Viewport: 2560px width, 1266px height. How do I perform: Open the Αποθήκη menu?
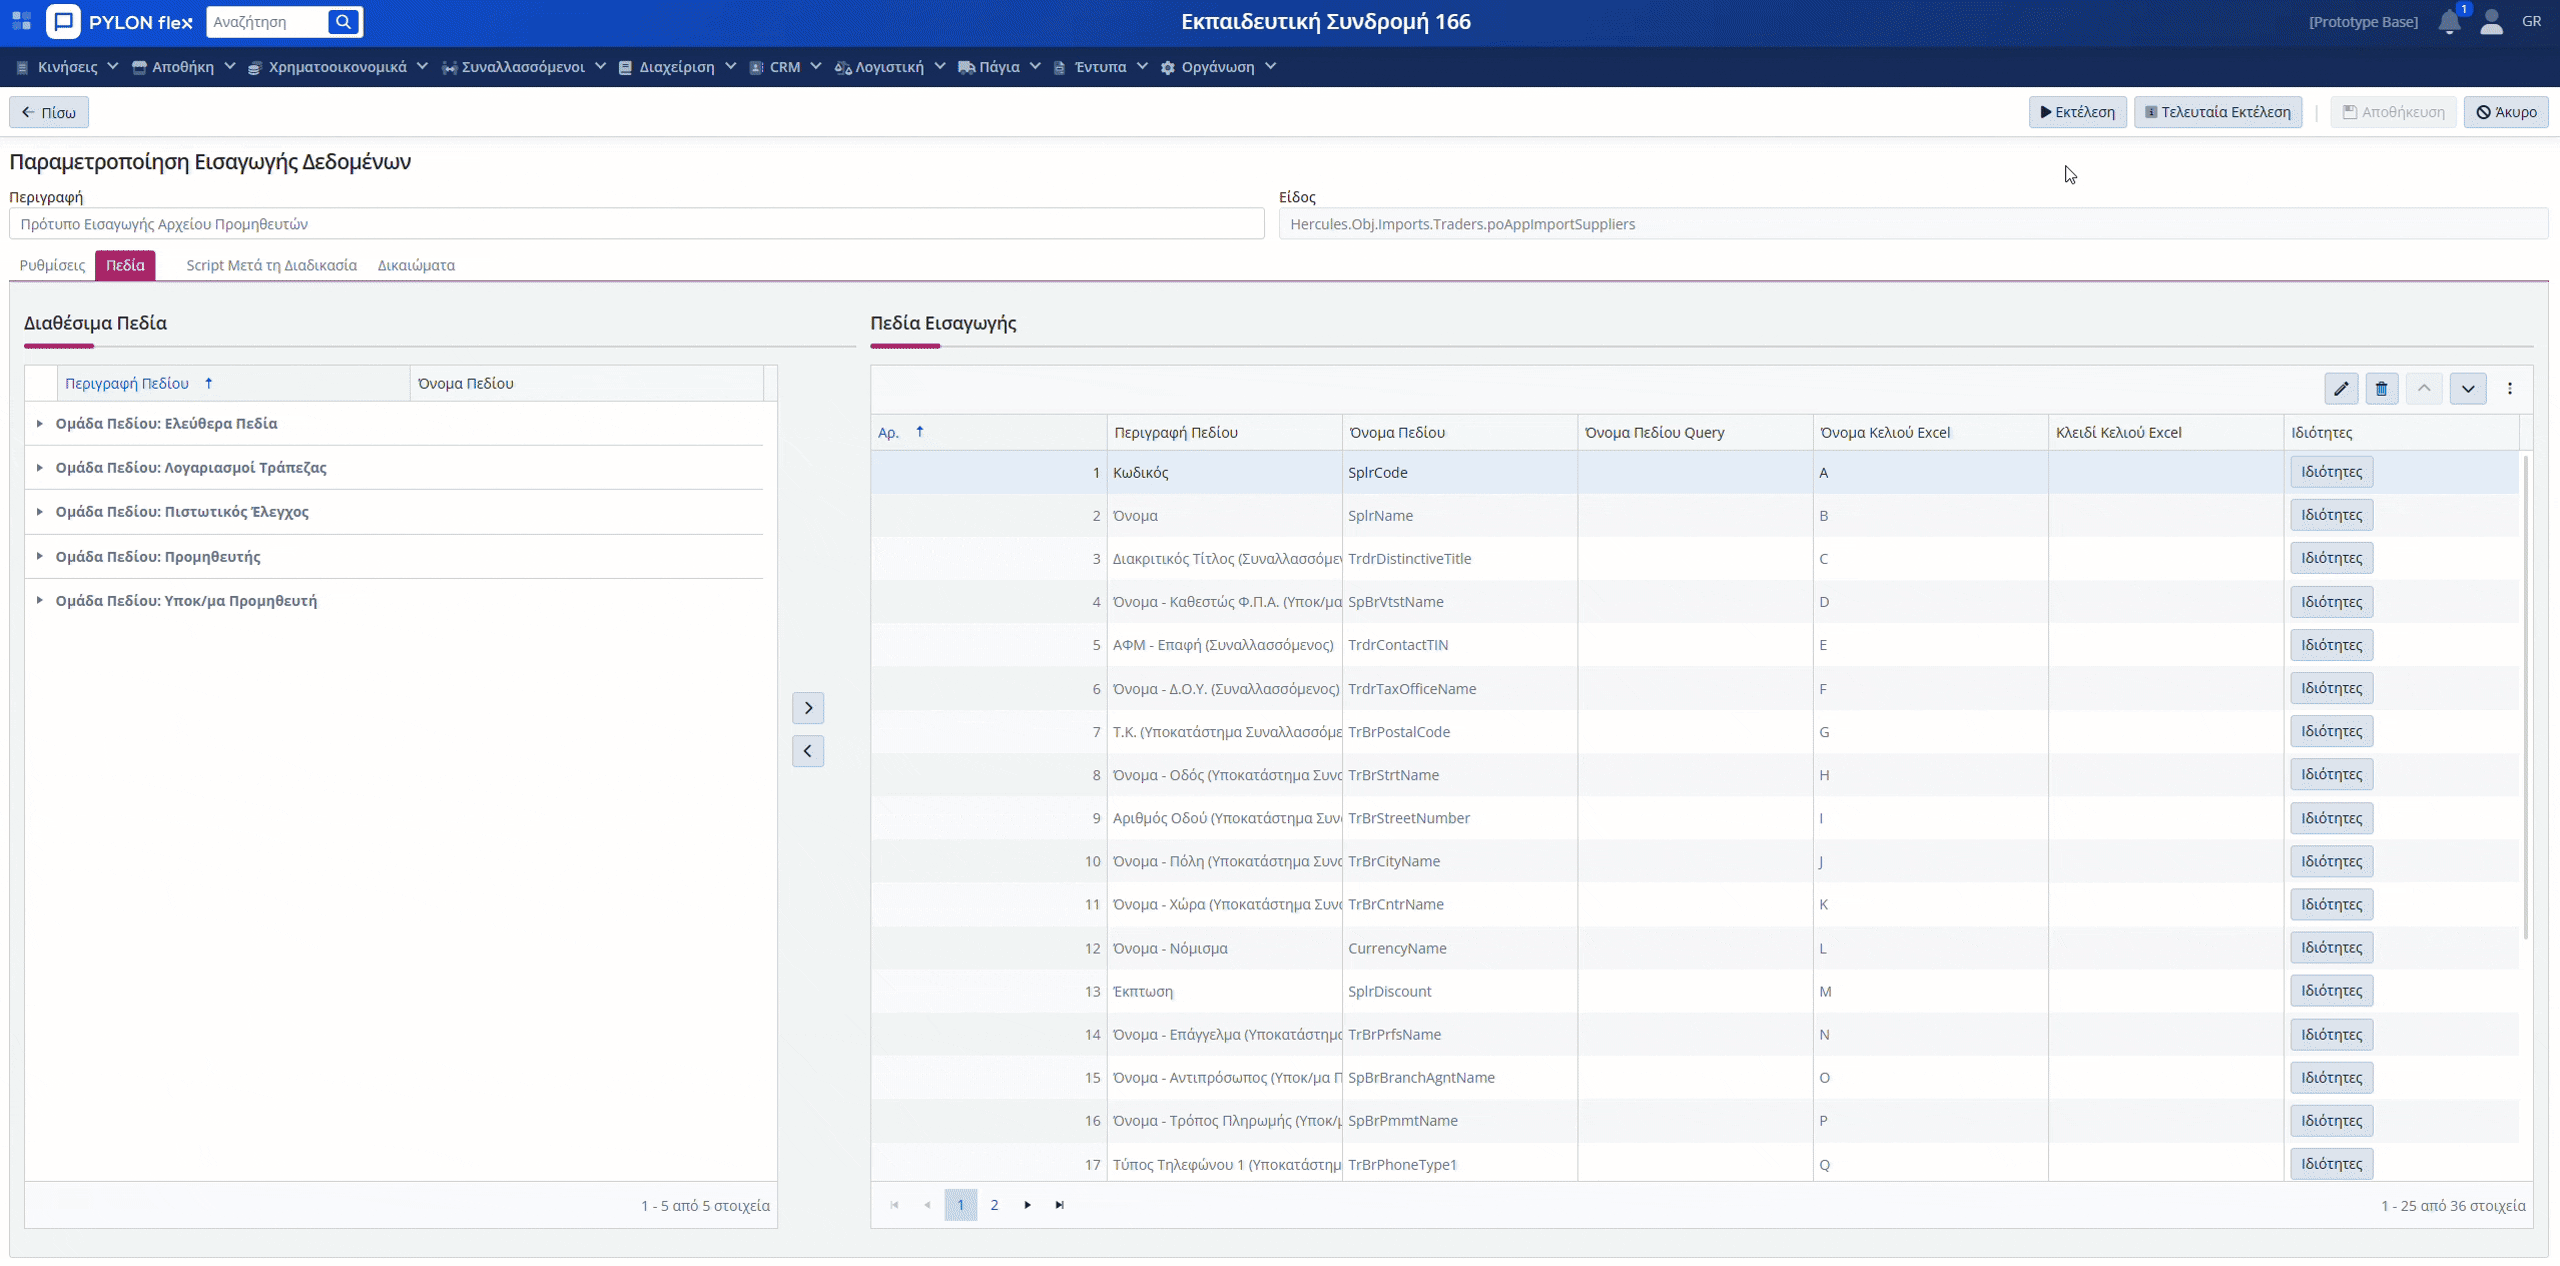[183, 67]
